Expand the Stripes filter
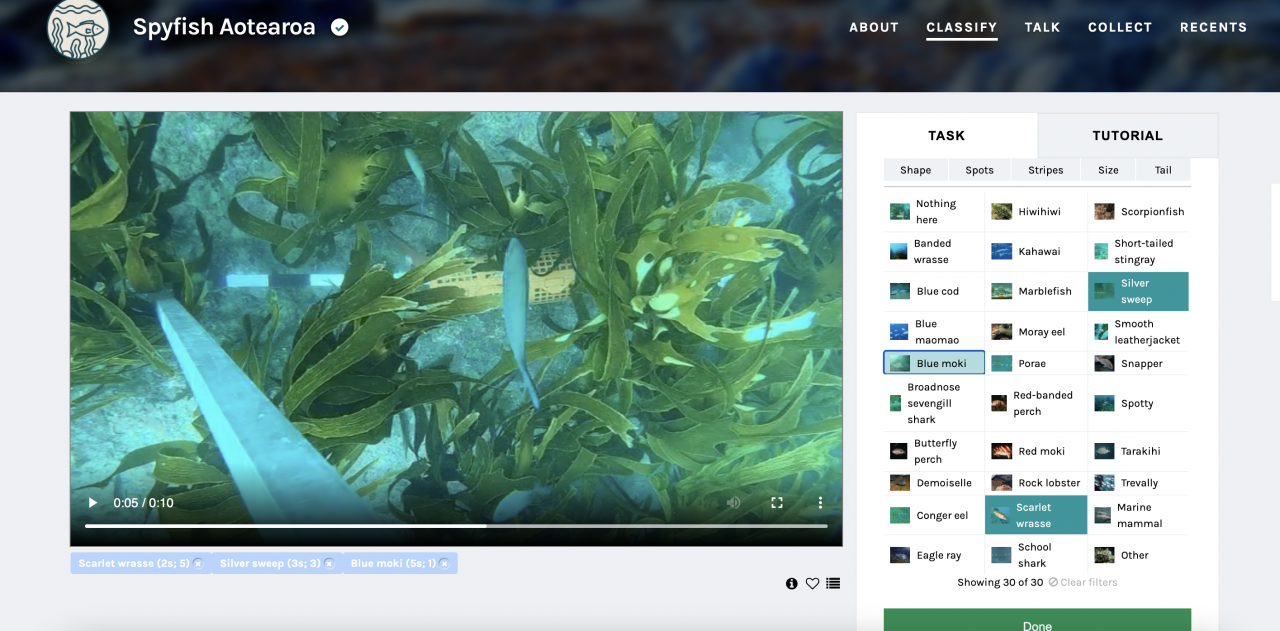 1045,170
